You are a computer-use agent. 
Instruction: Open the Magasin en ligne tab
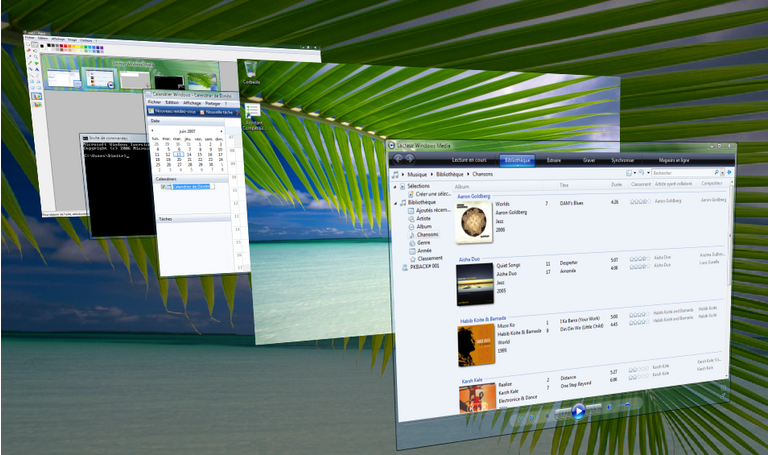tap(674, 160)
